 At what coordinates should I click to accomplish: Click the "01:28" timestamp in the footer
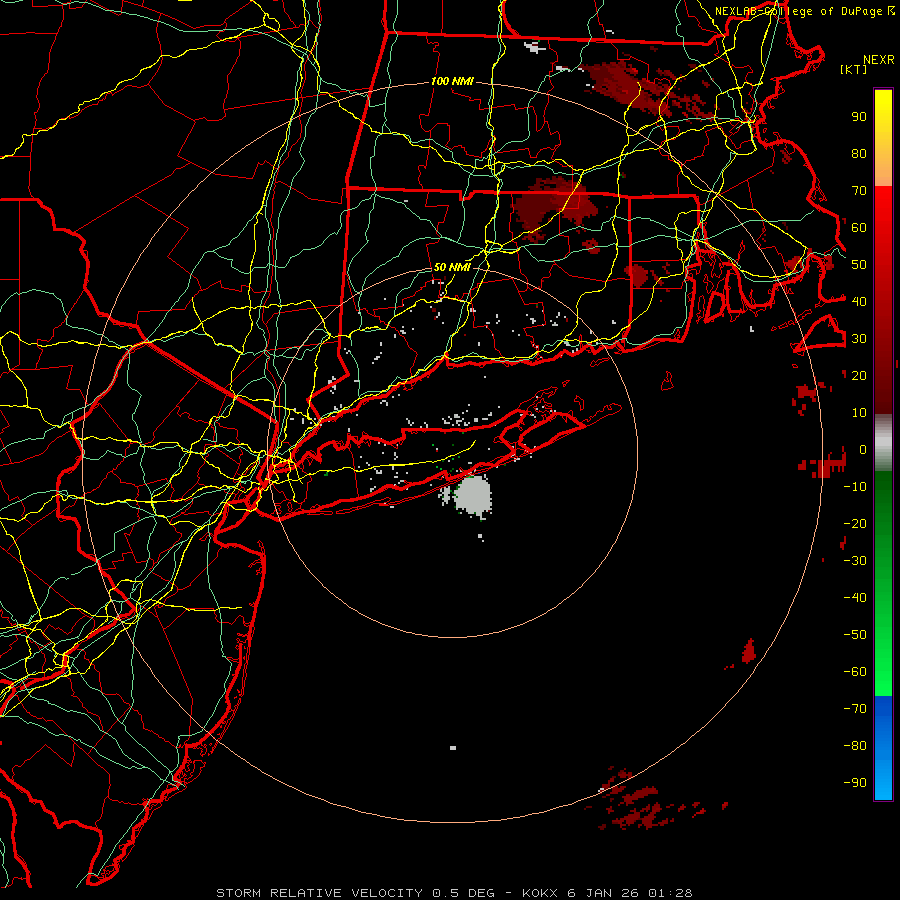670,893
